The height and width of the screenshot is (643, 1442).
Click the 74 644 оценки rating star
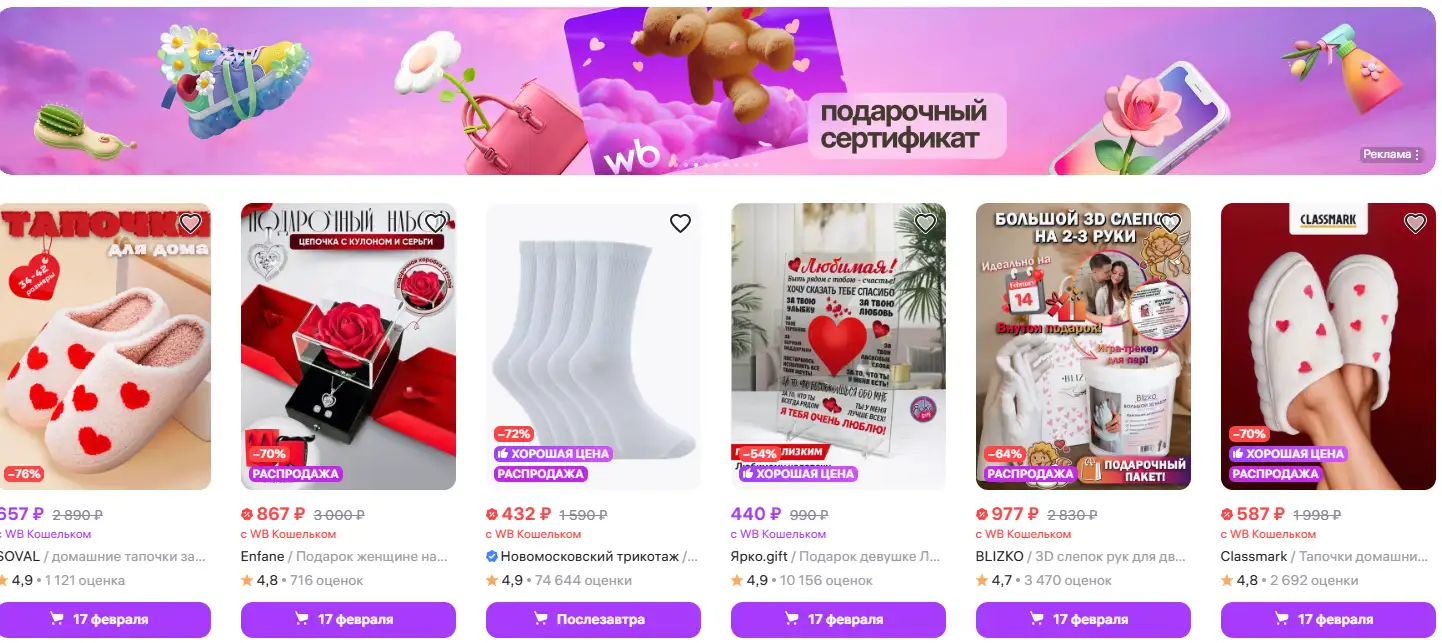[x=492, y=580]
